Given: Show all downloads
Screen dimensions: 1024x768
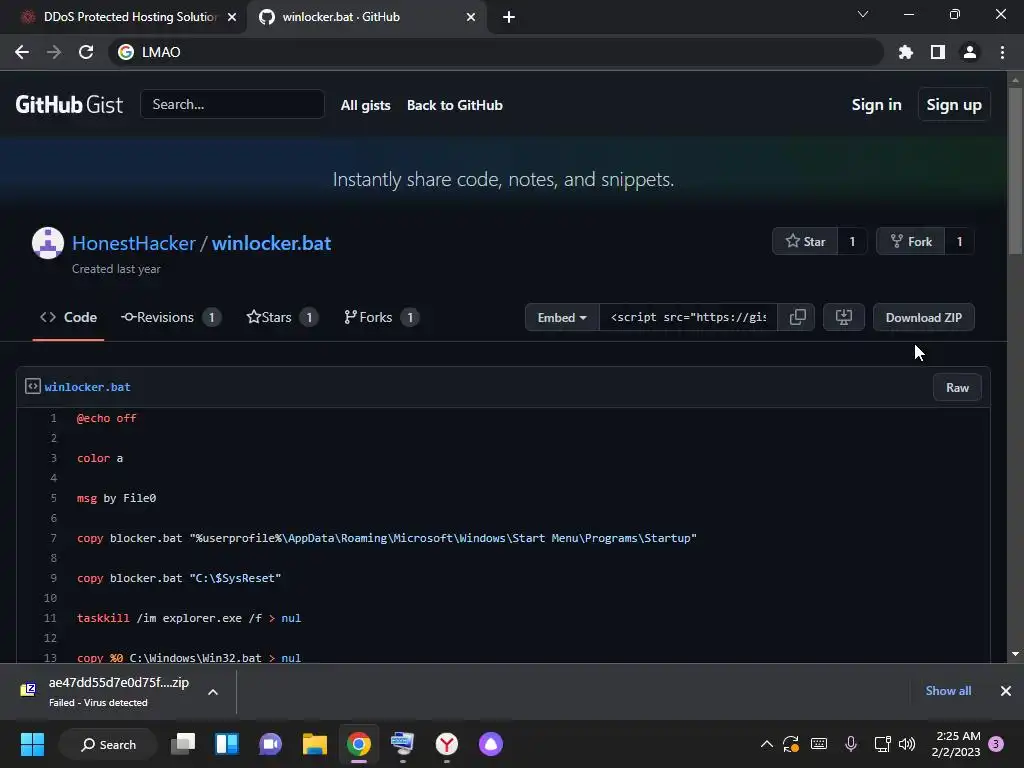Looking at the screenshot, I should [948, 691].
